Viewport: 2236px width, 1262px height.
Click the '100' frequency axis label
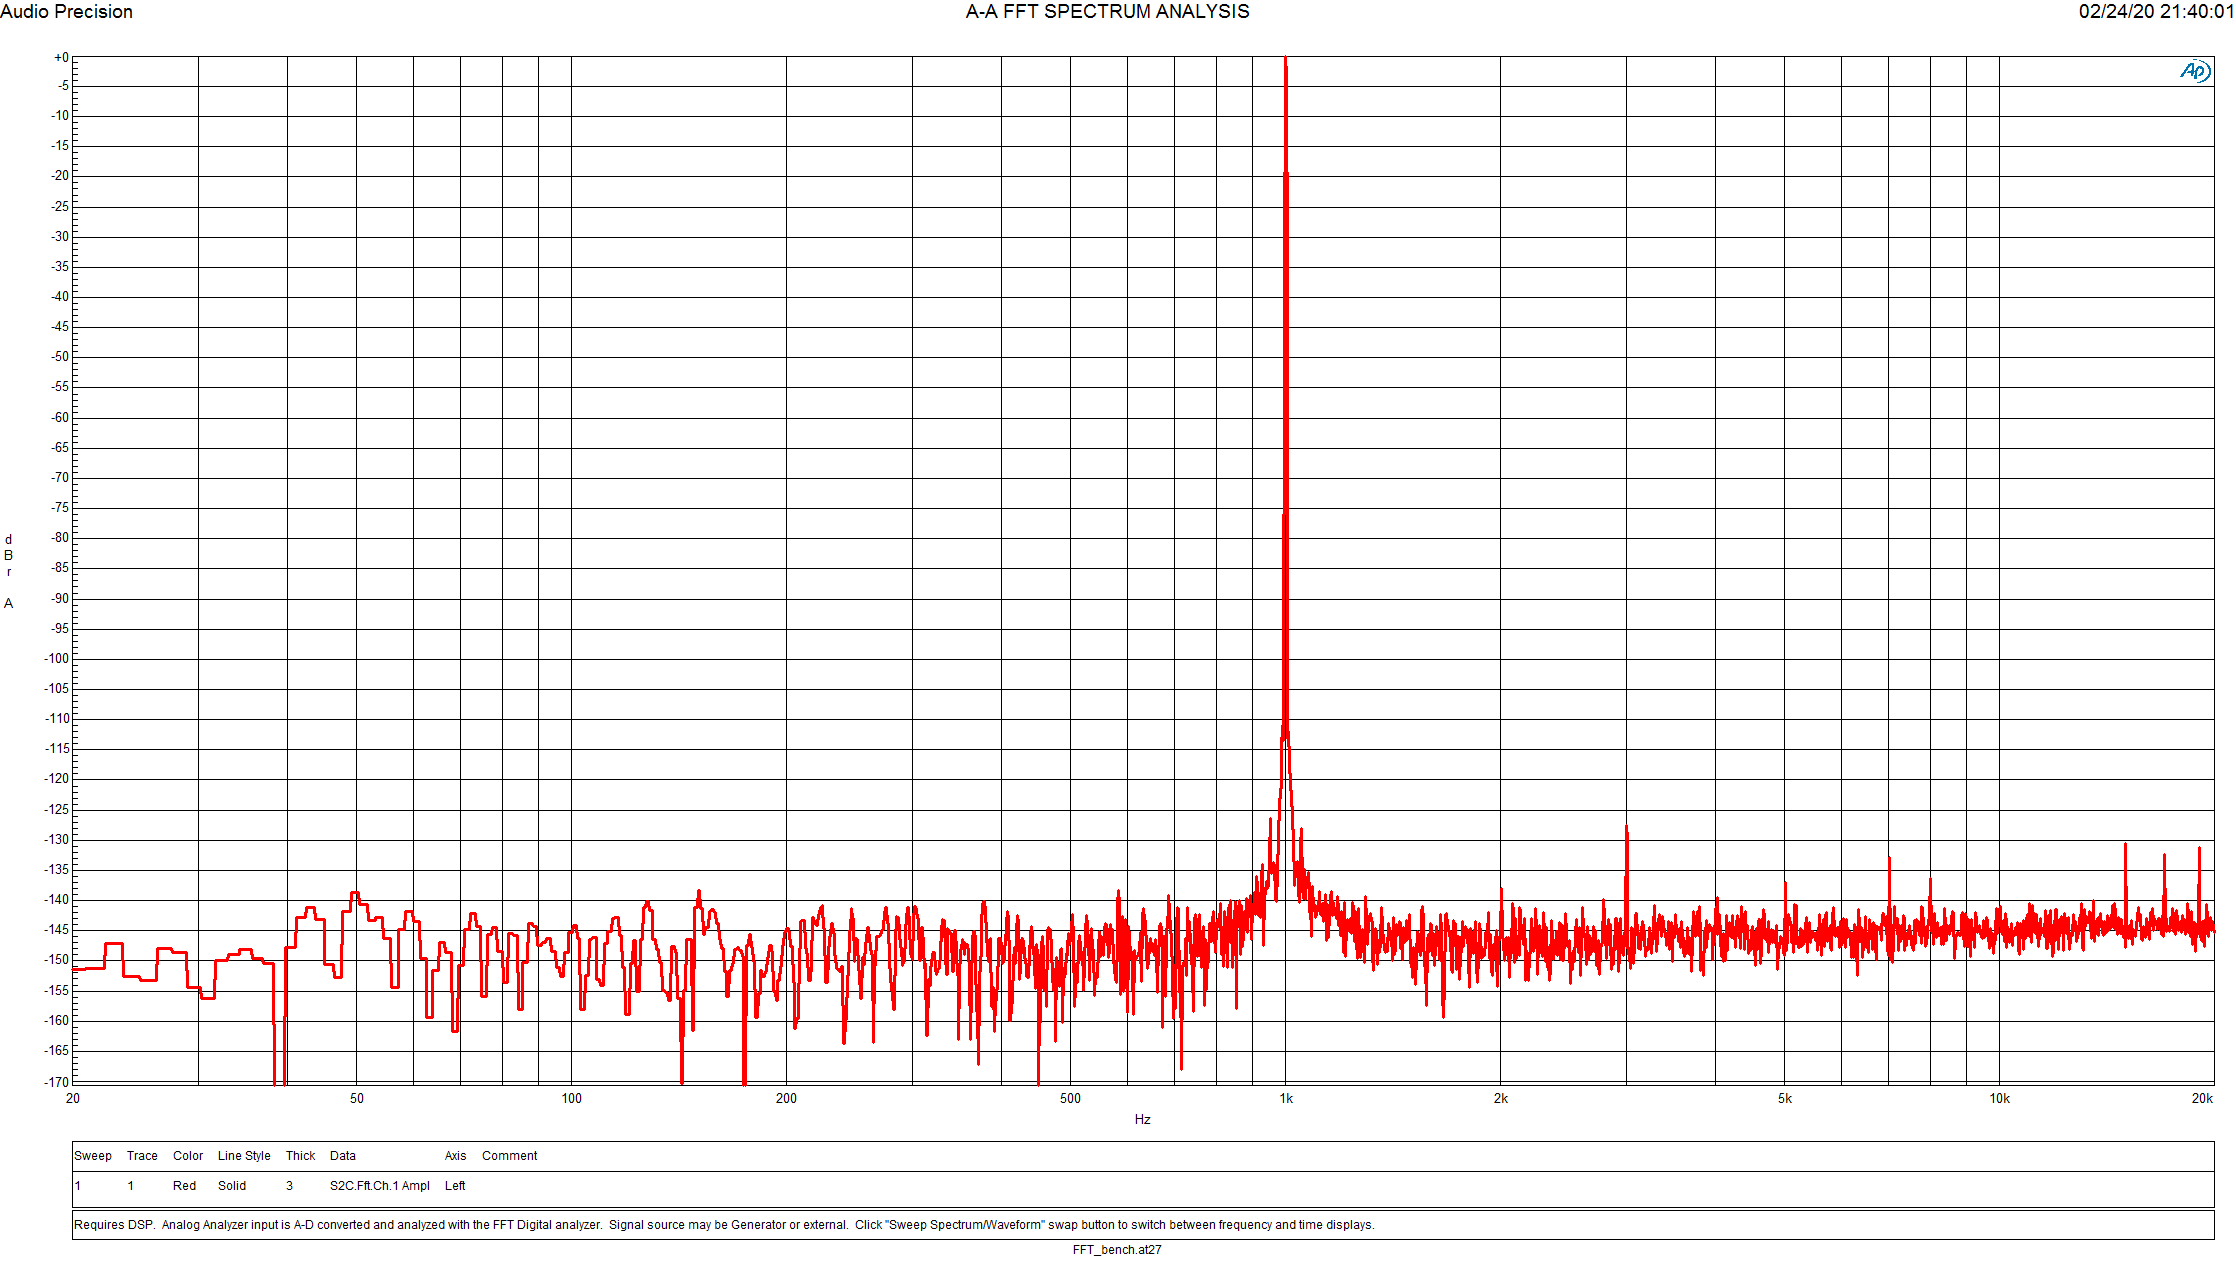(x=571, y=1098)
